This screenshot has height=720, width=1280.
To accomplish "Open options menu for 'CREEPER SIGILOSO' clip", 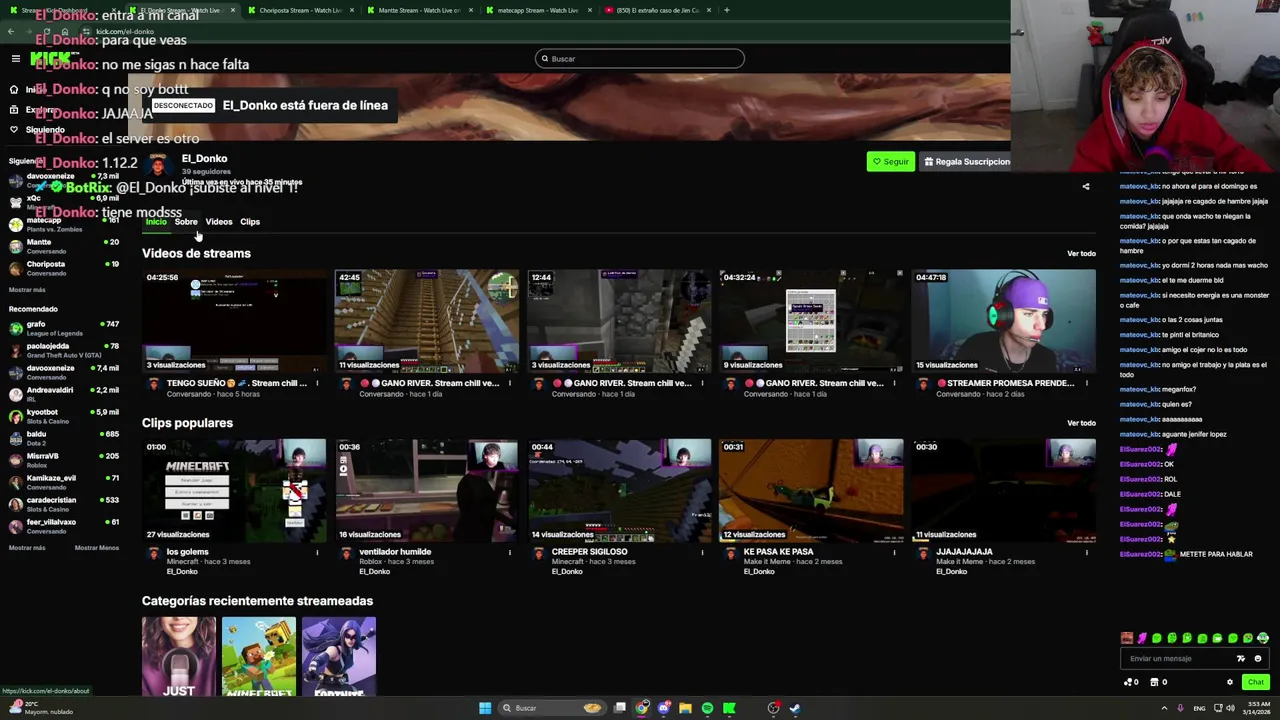I will click(702, 552).
